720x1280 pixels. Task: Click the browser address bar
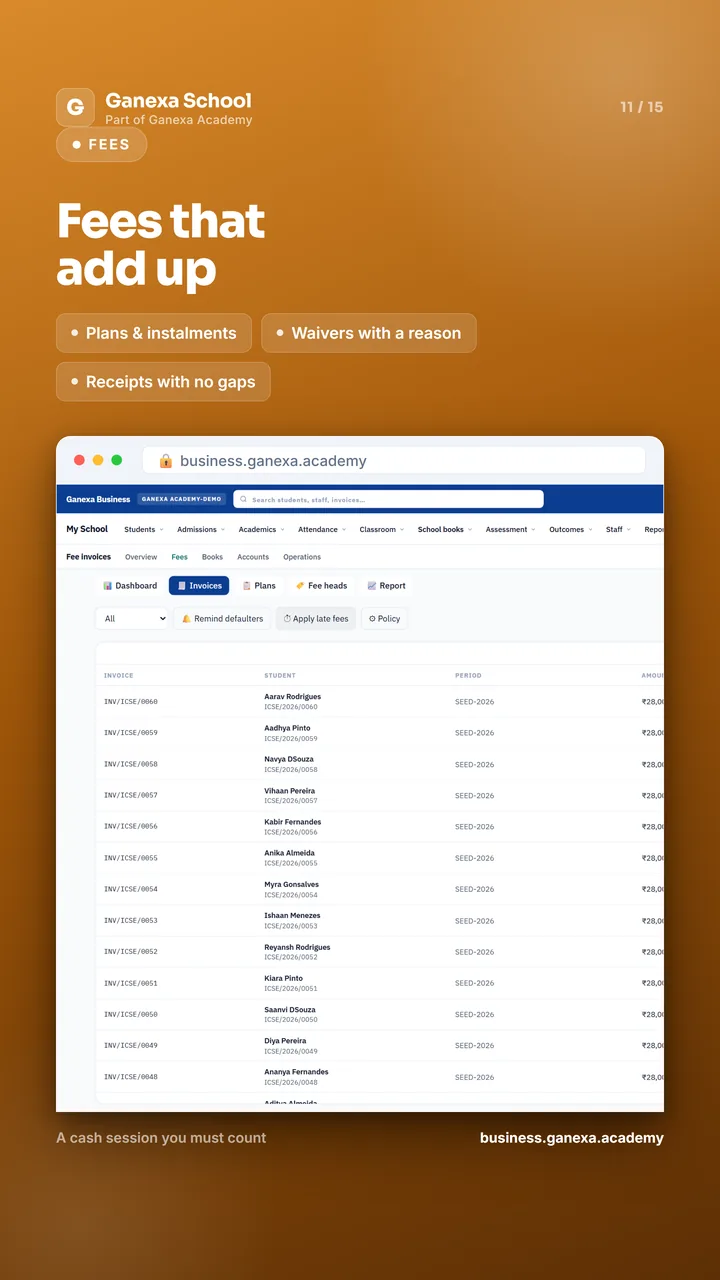(394, 461)
